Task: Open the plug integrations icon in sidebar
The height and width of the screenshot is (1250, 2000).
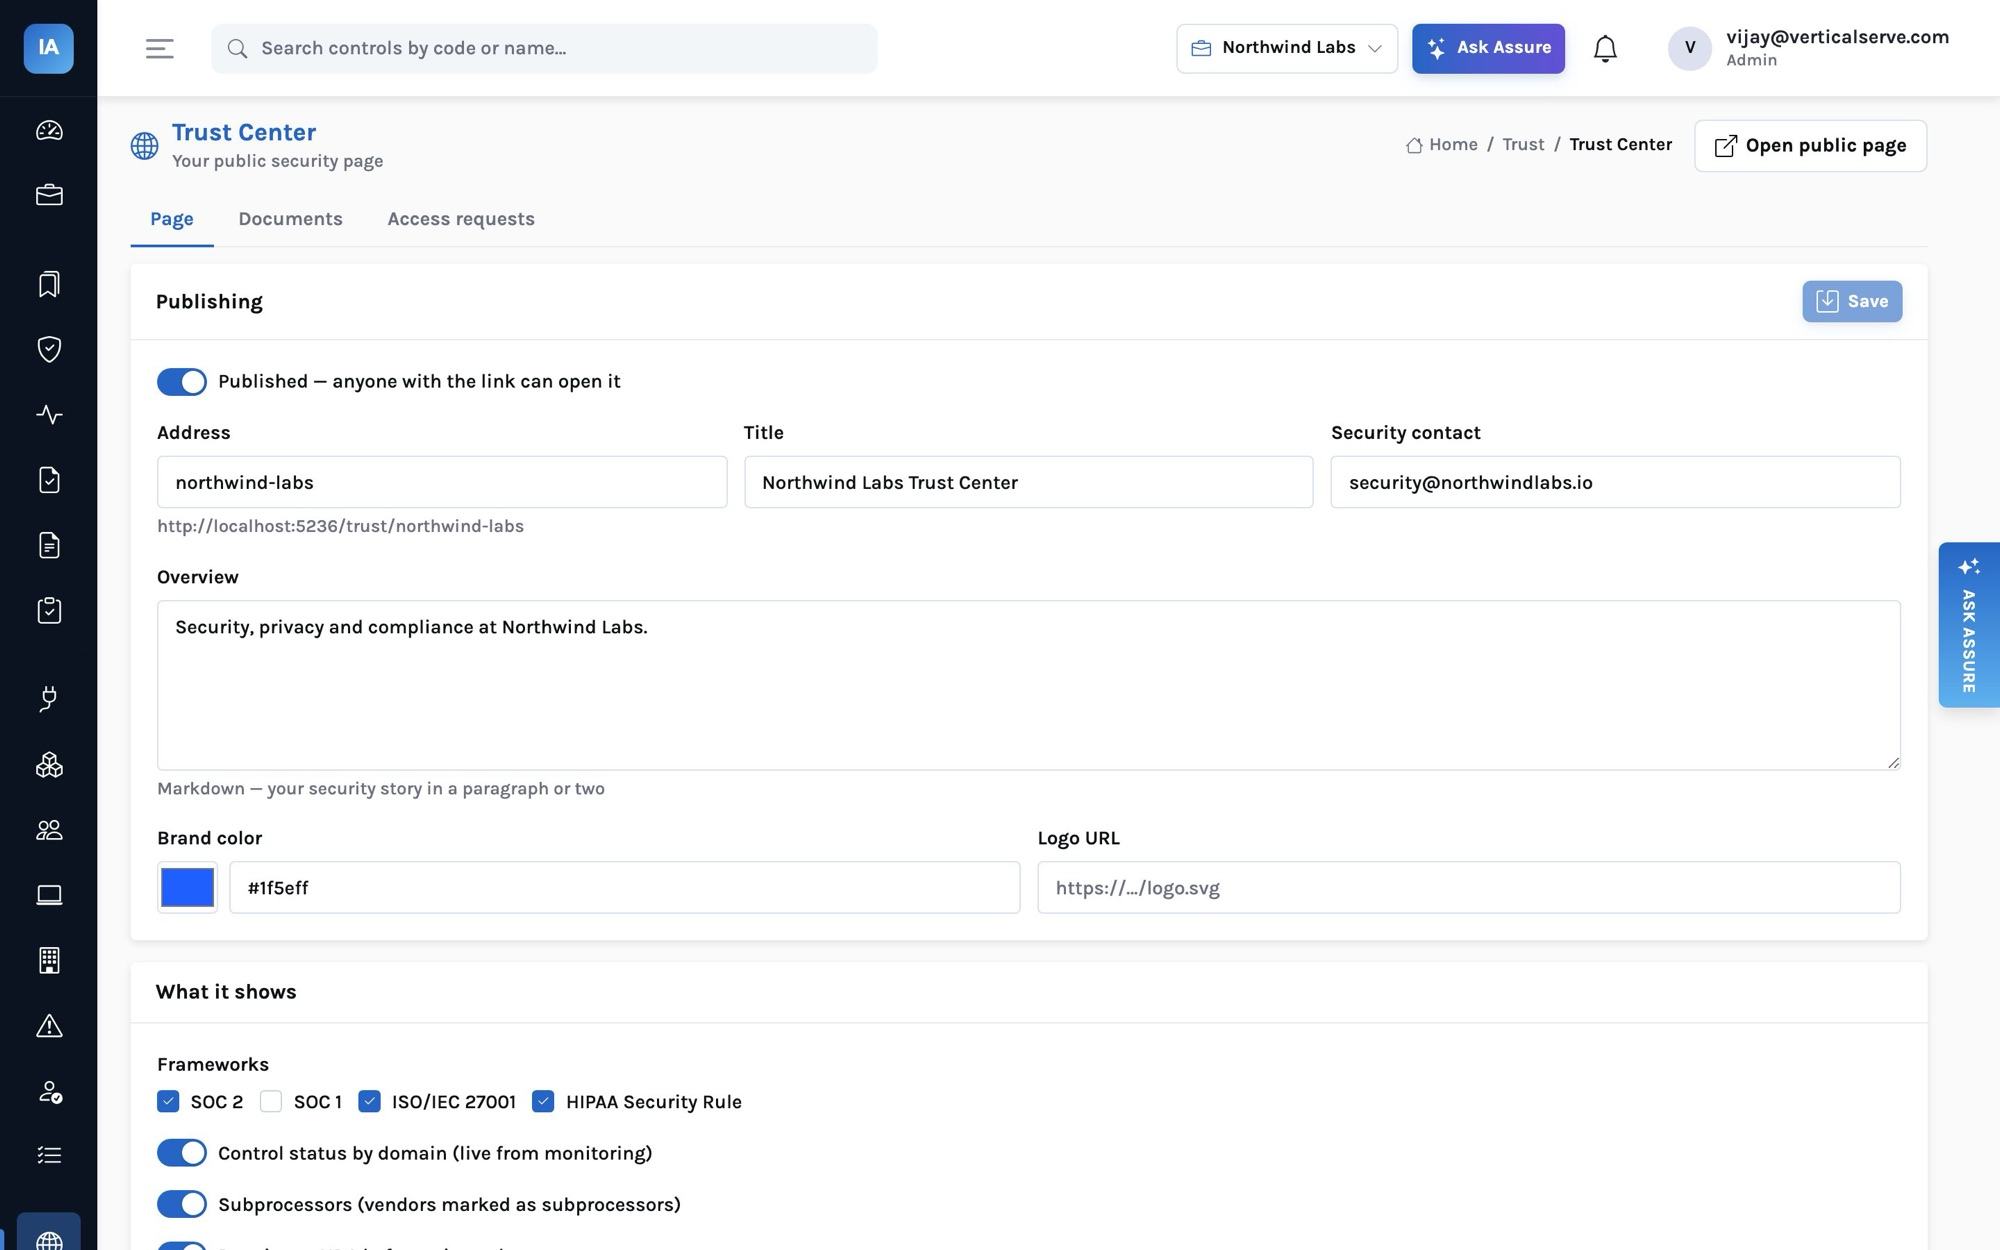Action: tap(49, 699)
